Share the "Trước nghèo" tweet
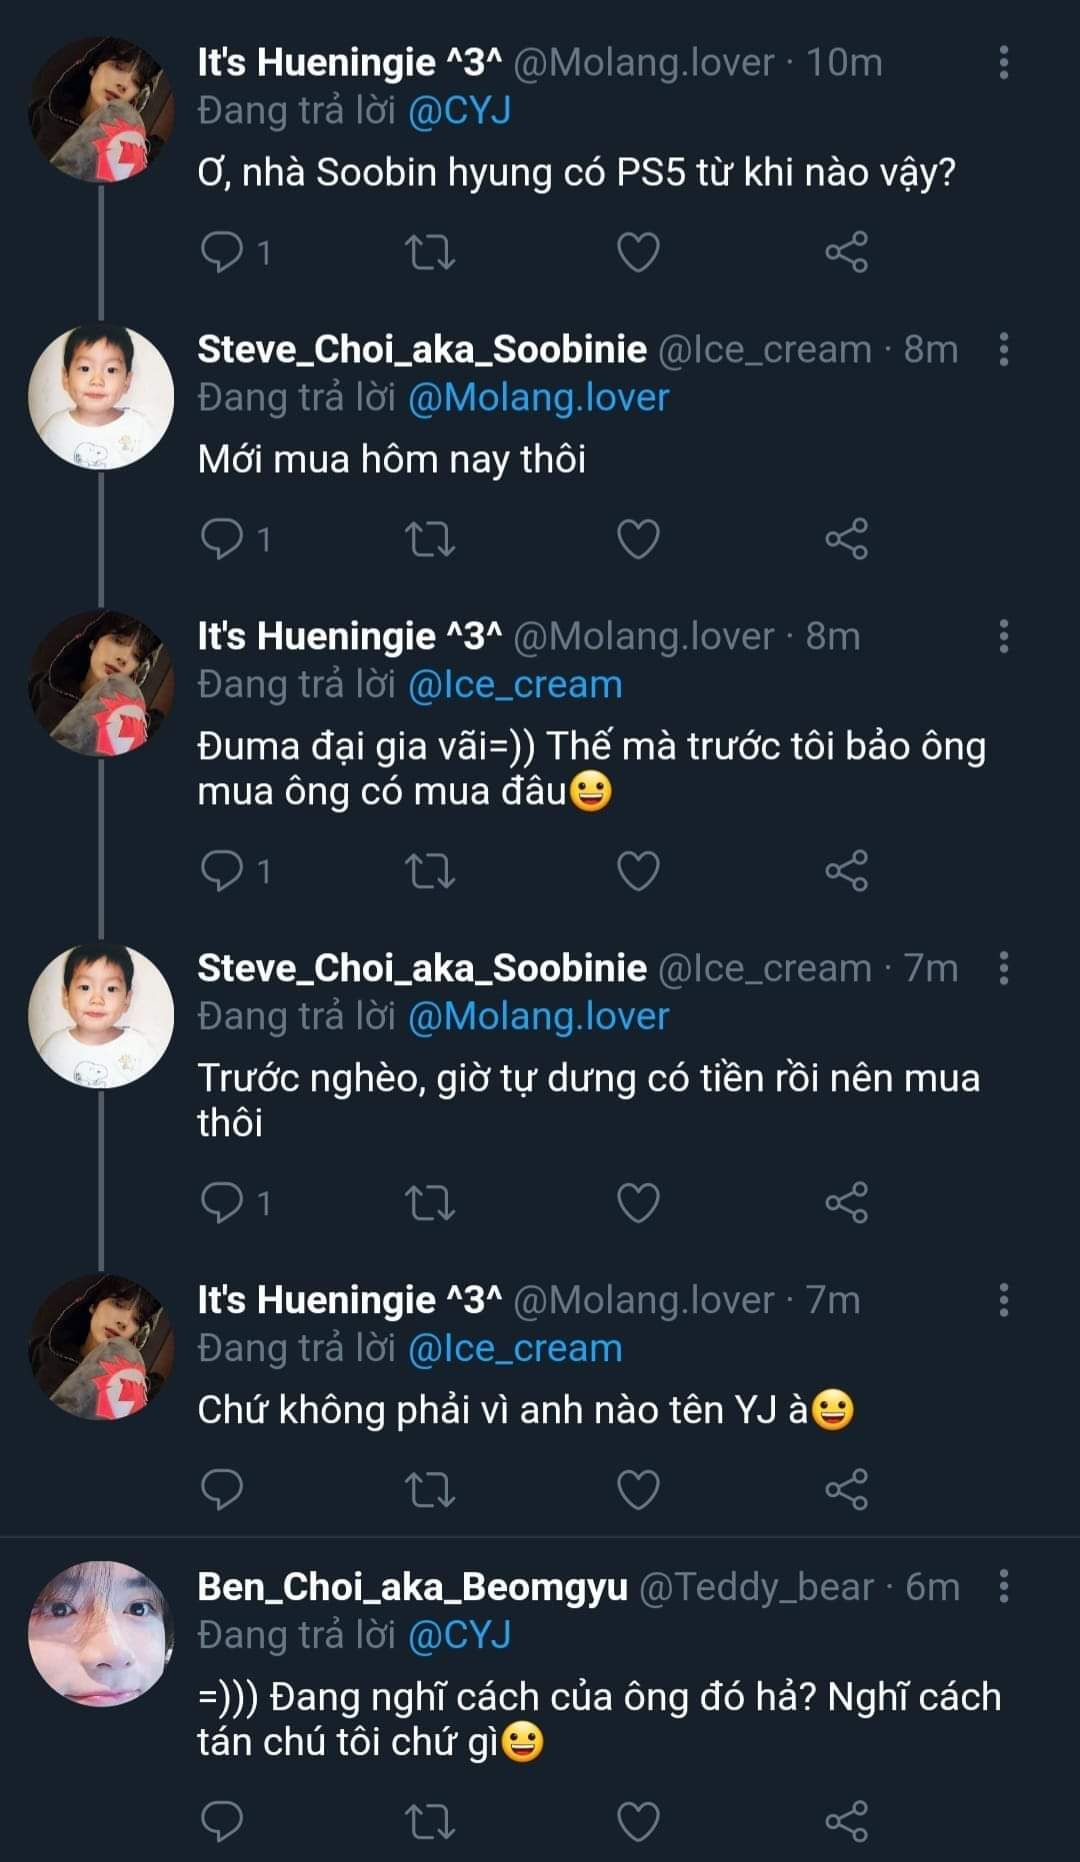 (846, 1202)
